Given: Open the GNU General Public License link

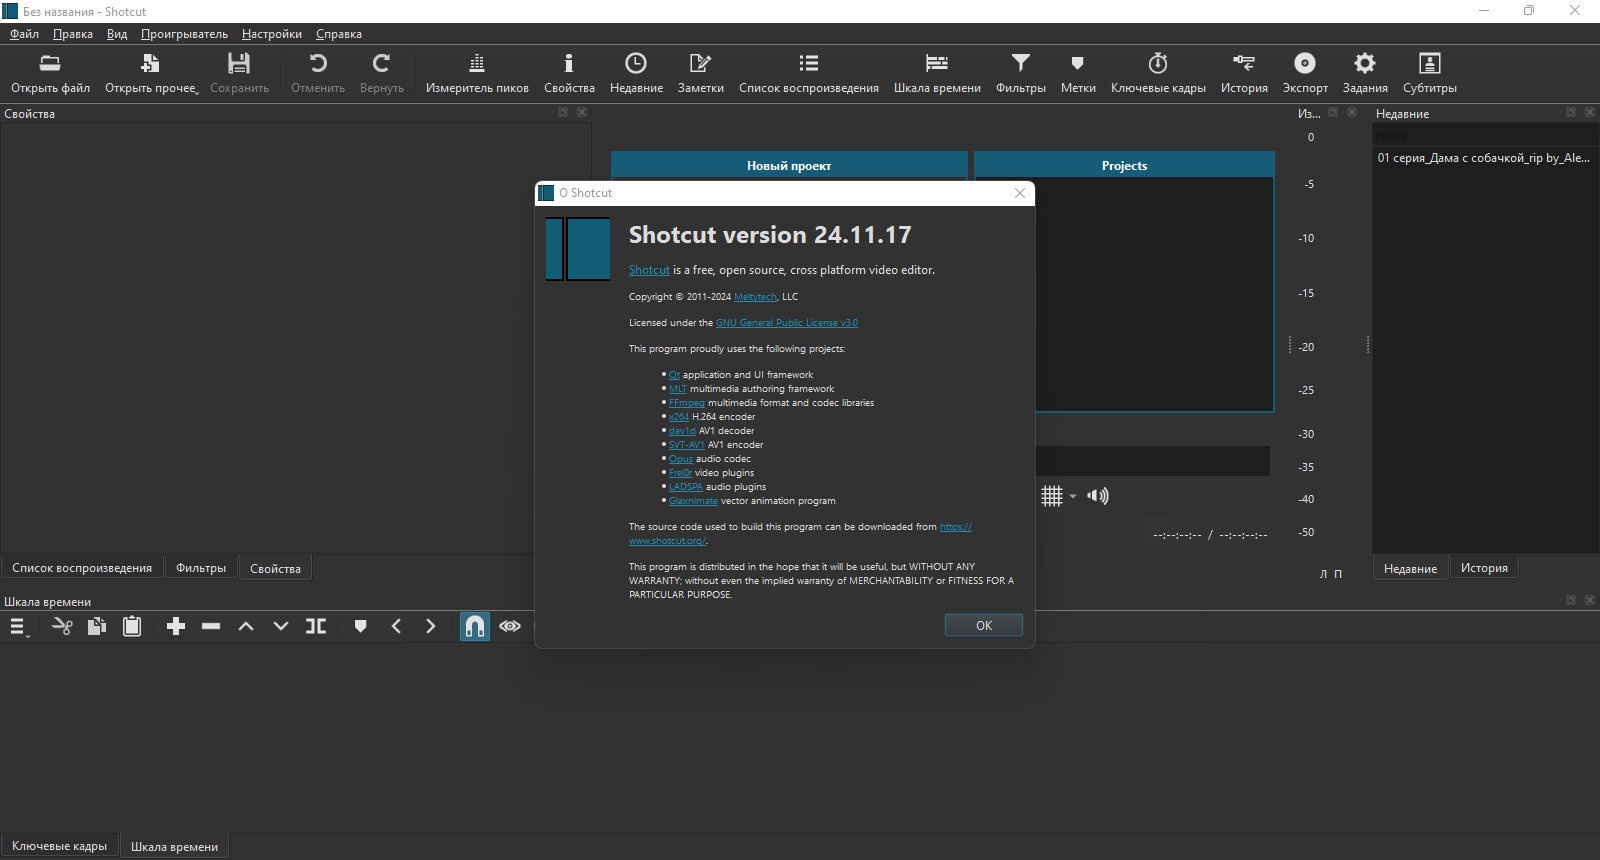Looking at the screenshot, I should point(787,323).
